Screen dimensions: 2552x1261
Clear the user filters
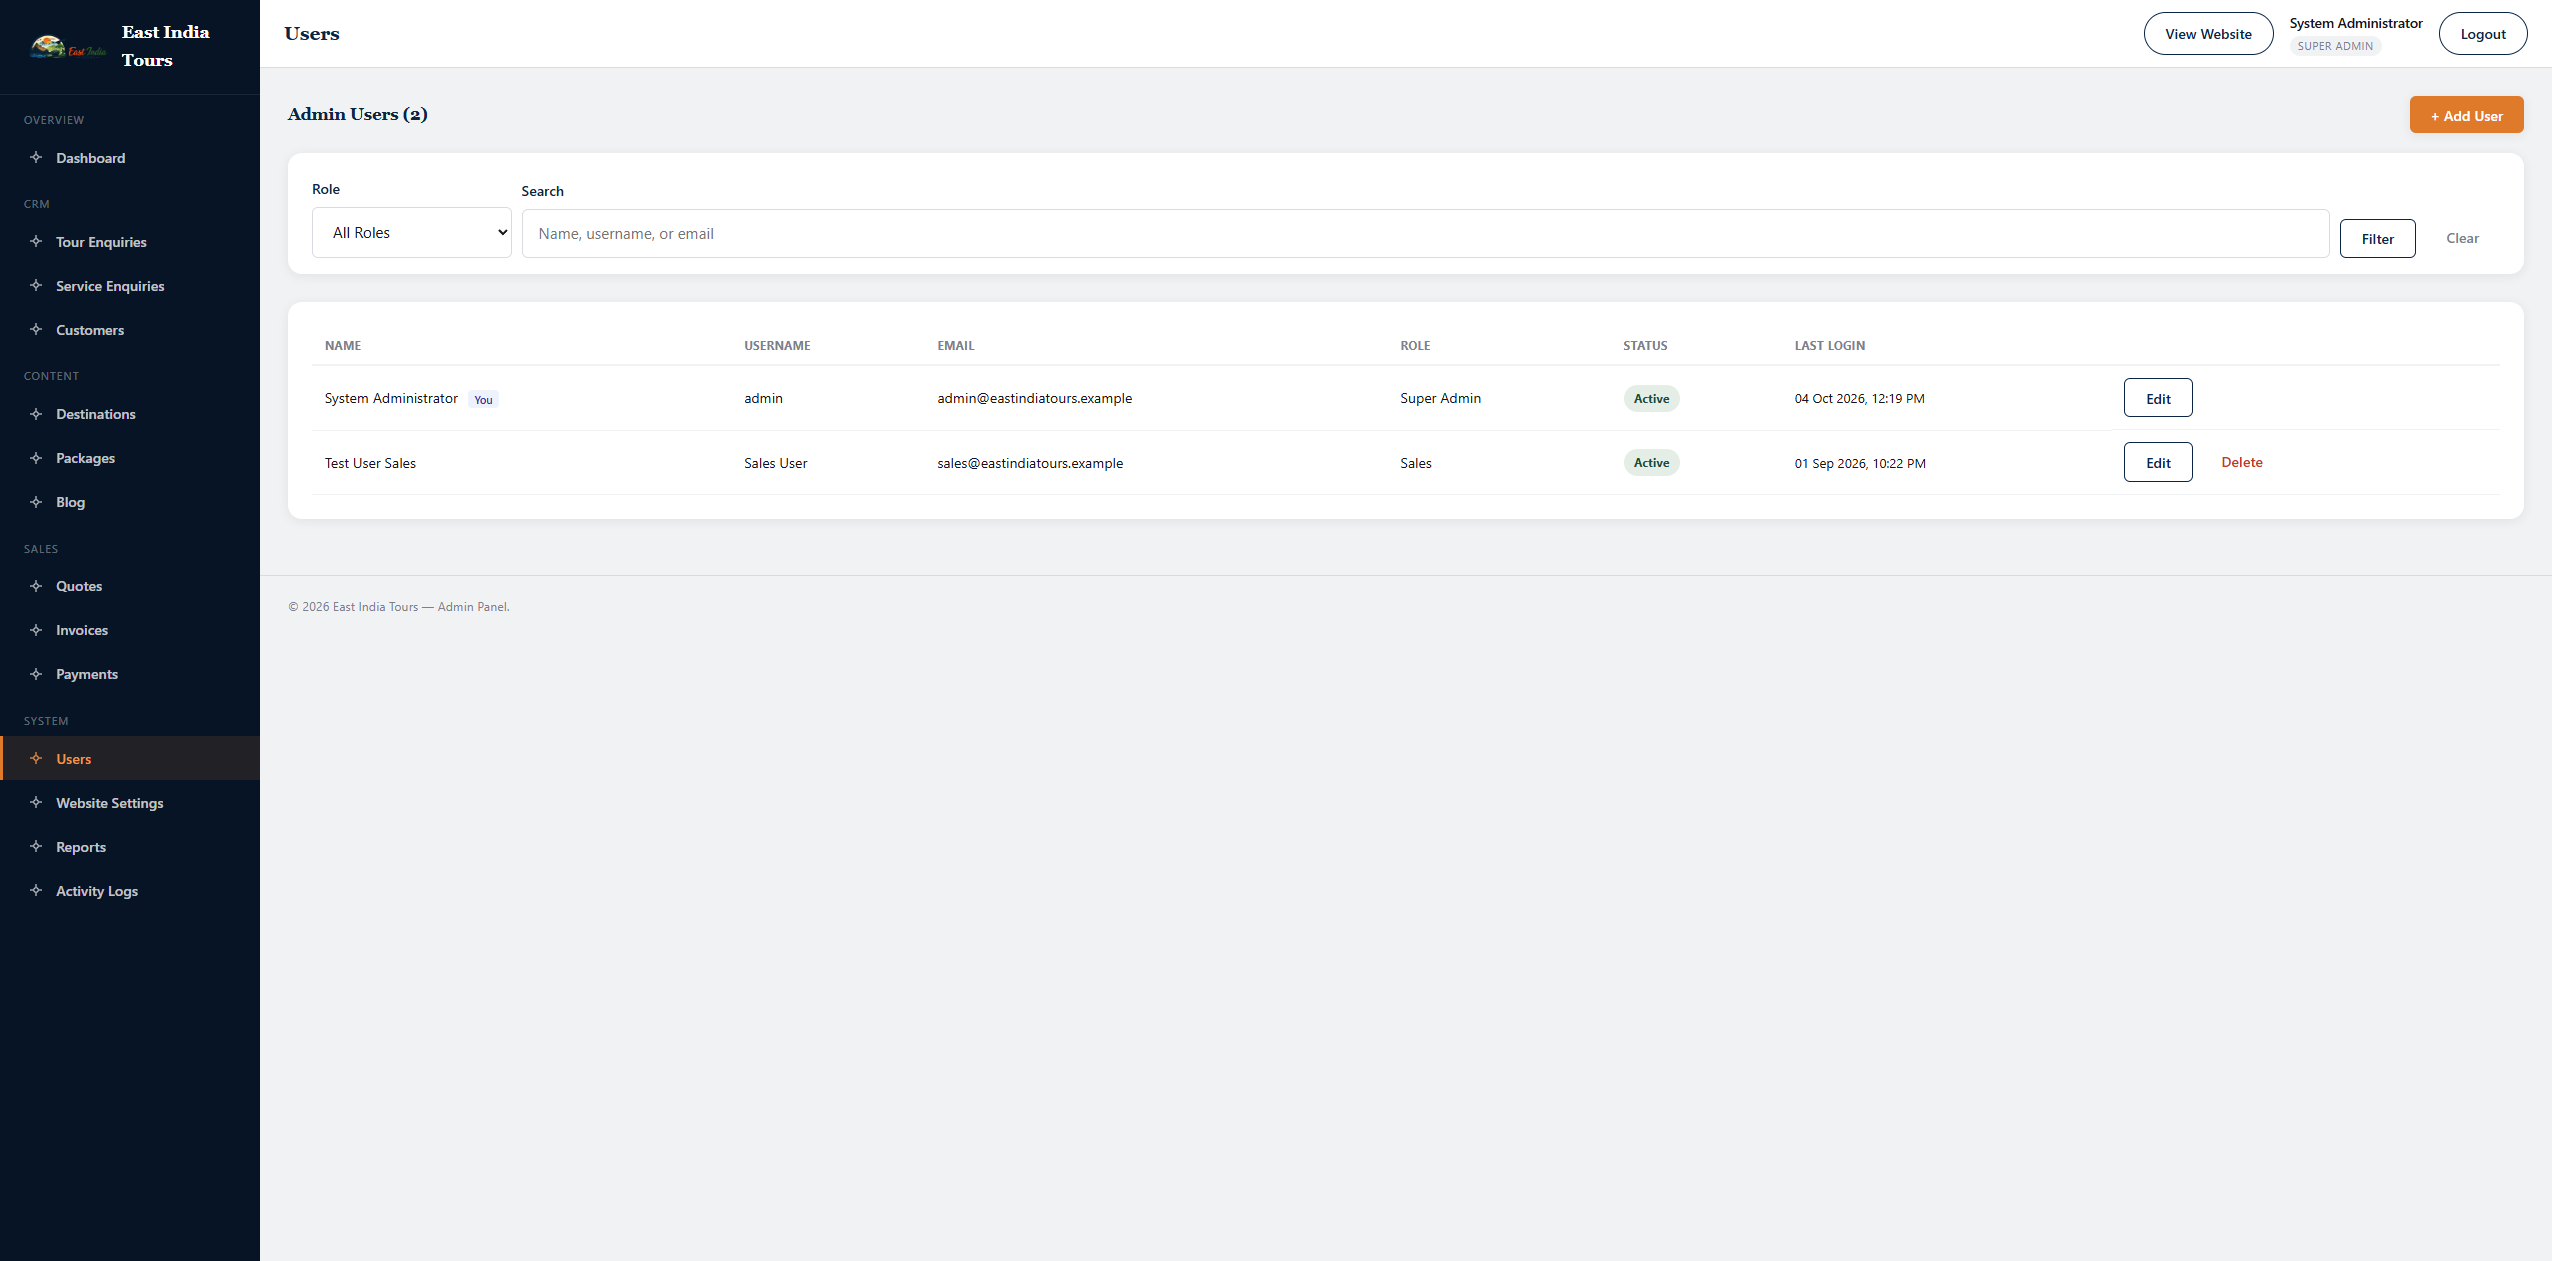coord(2462,238)
